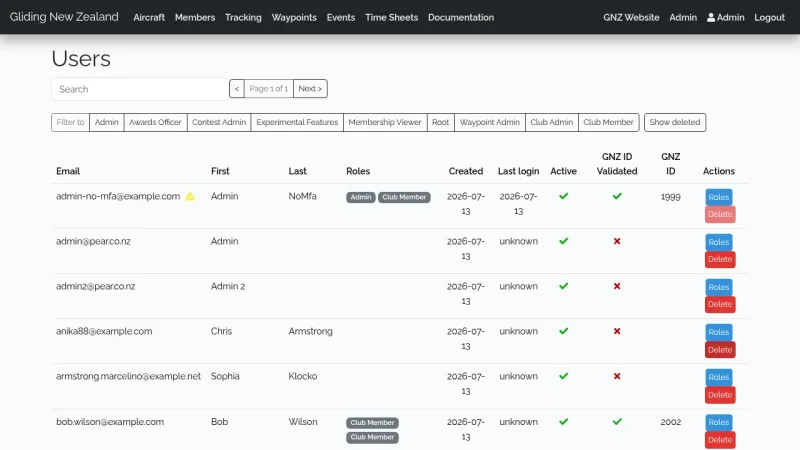The height and width of the screenshot is (450, 800).
Task: Click the user icon next to Admin
Action: tap(711, 17)
